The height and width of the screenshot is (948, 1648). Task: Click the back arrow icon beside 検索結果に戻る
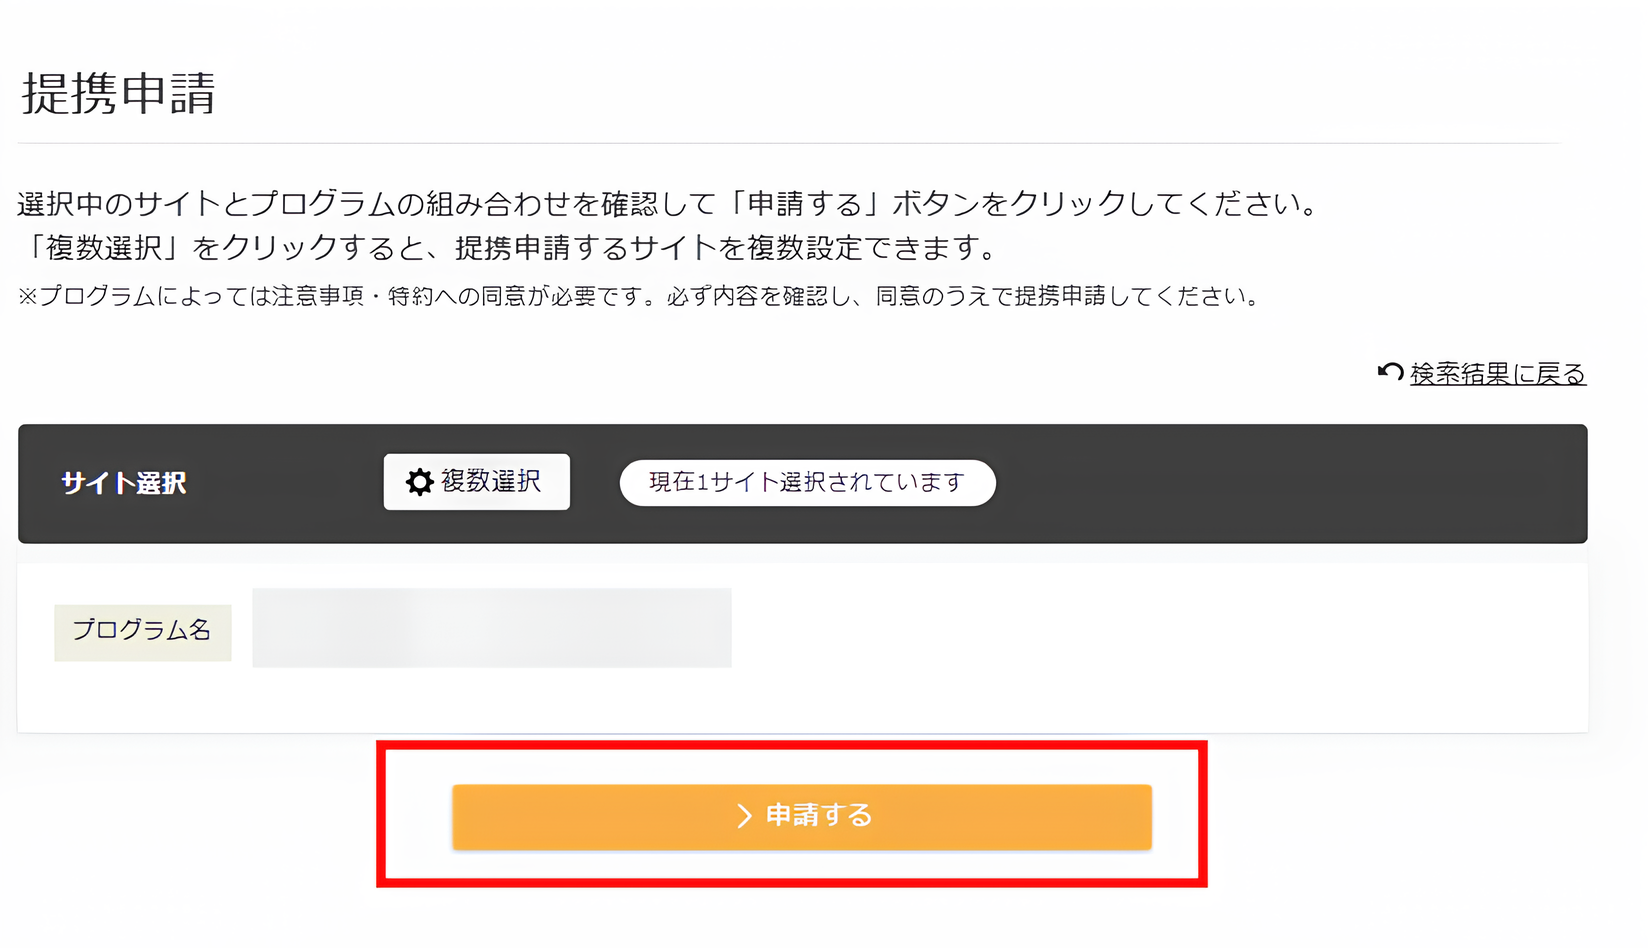tap(1390, 372)
